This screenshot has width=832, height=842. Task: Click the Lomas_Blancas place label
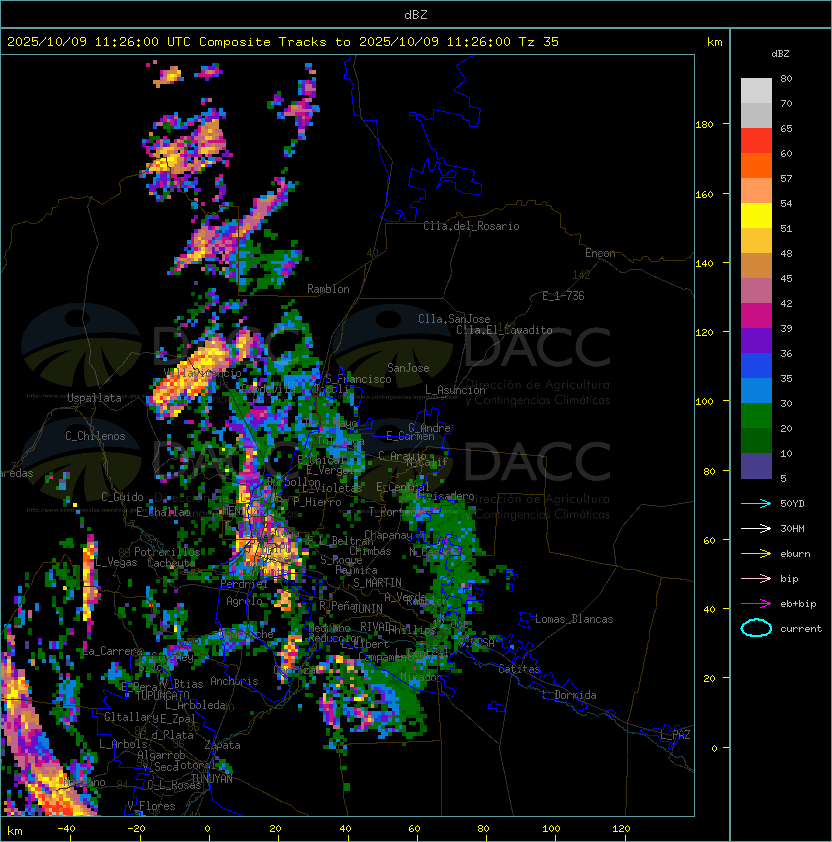[574, 619]
